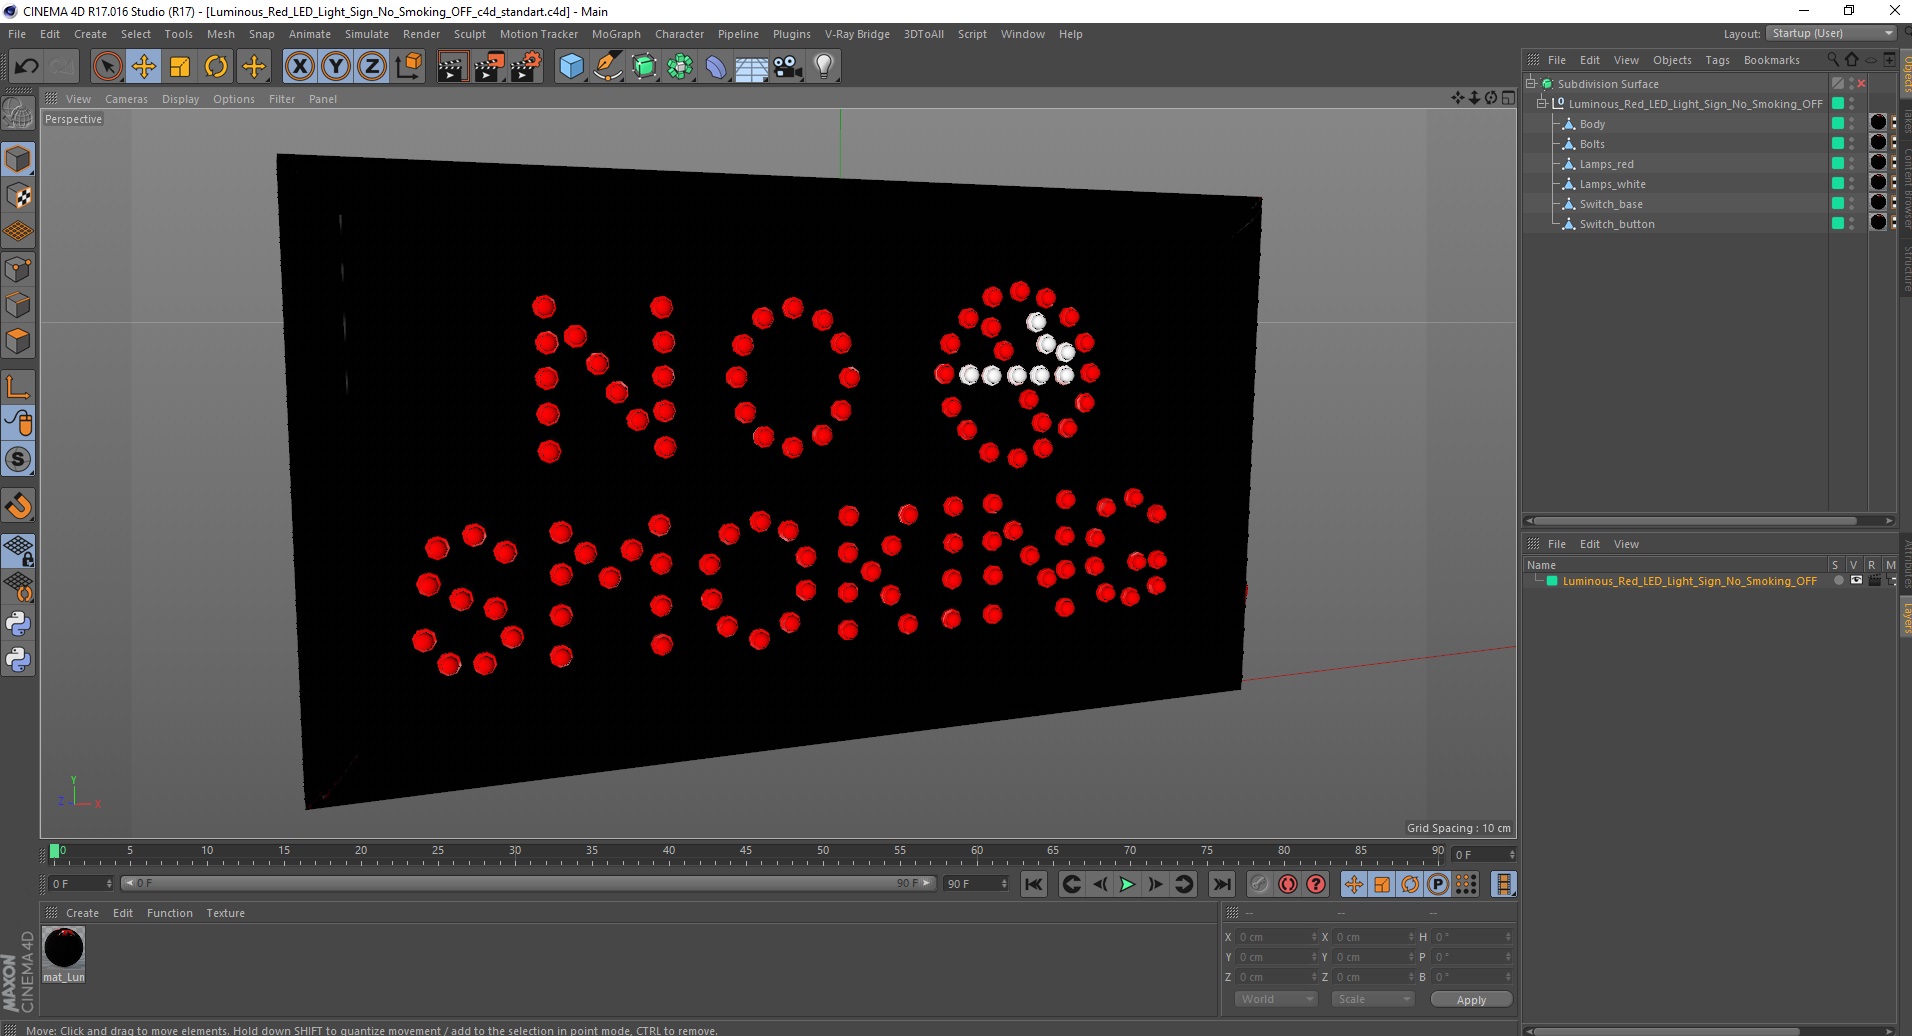
Task: Open the Spline pen tool
Action: point(607,67)
